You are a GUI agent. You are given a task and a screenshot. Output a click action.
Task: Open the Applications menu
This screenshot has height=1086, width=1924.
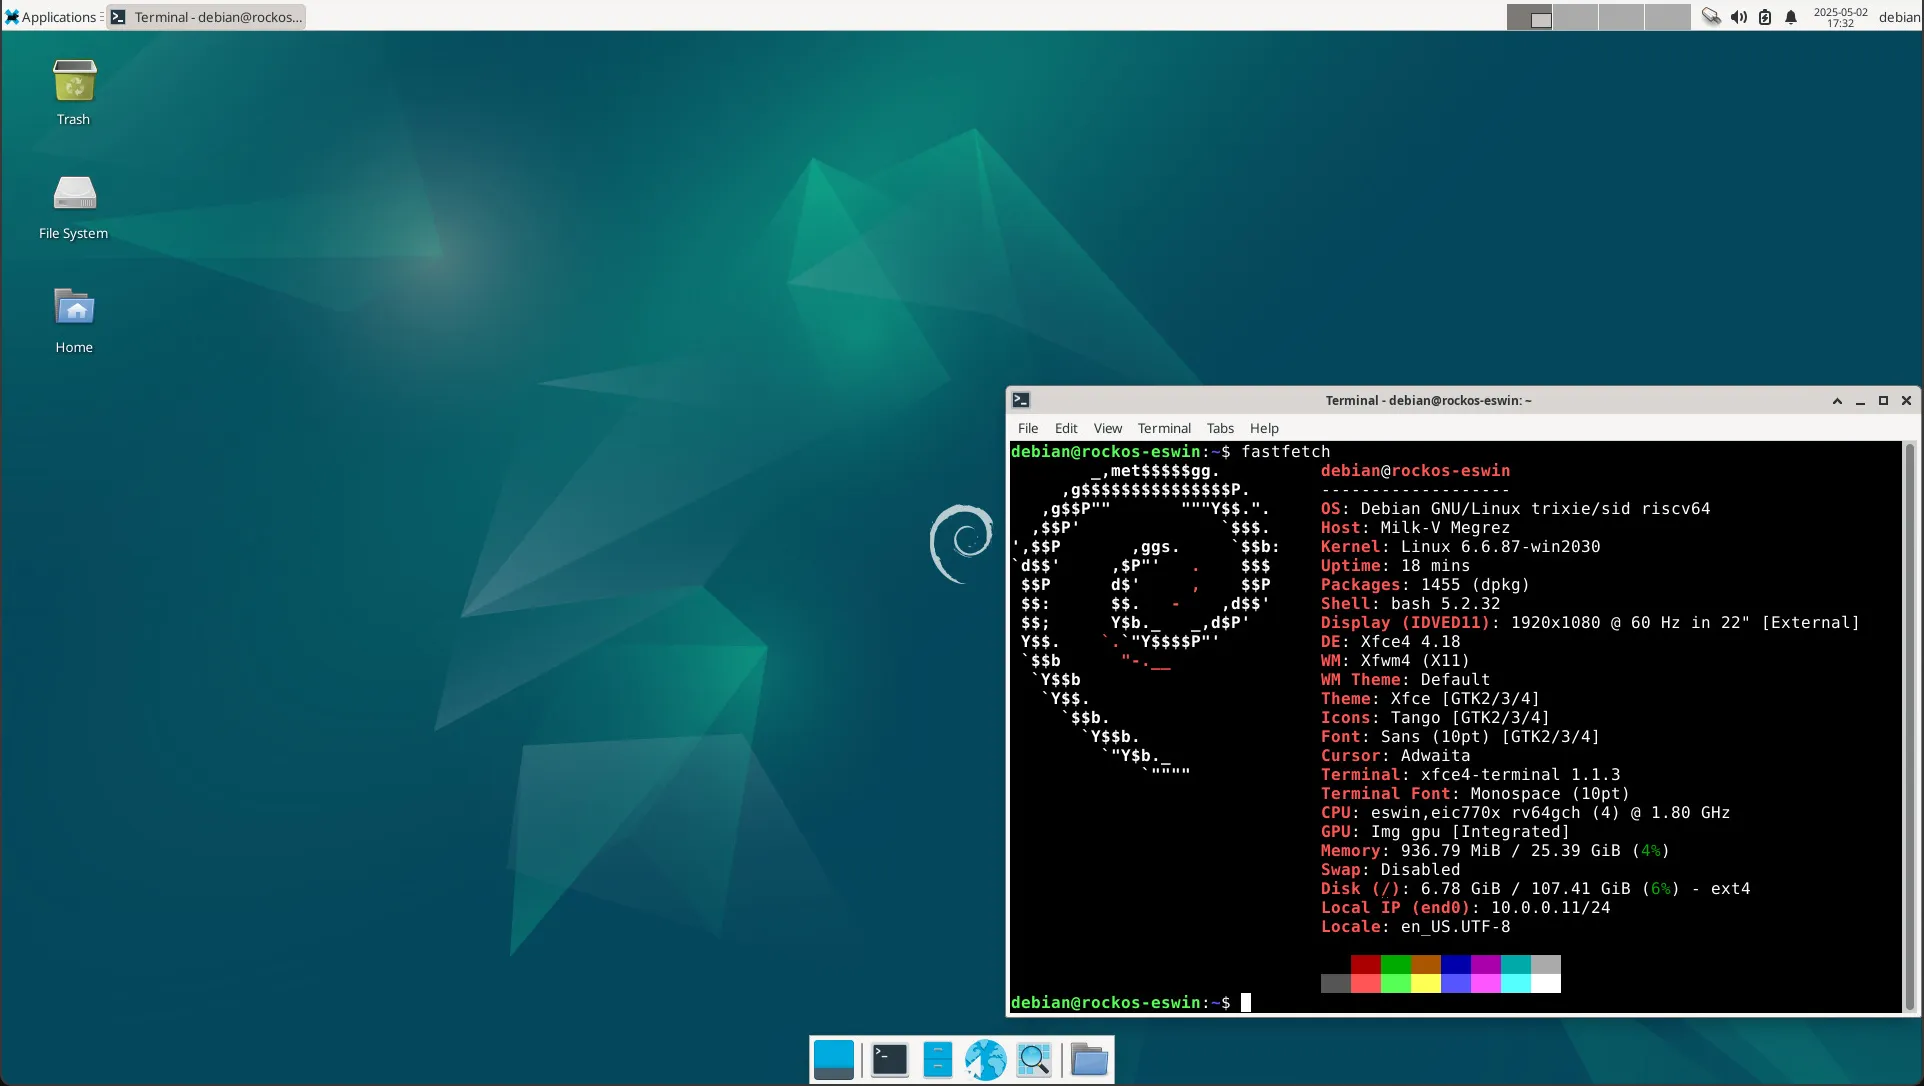[52, 17]
